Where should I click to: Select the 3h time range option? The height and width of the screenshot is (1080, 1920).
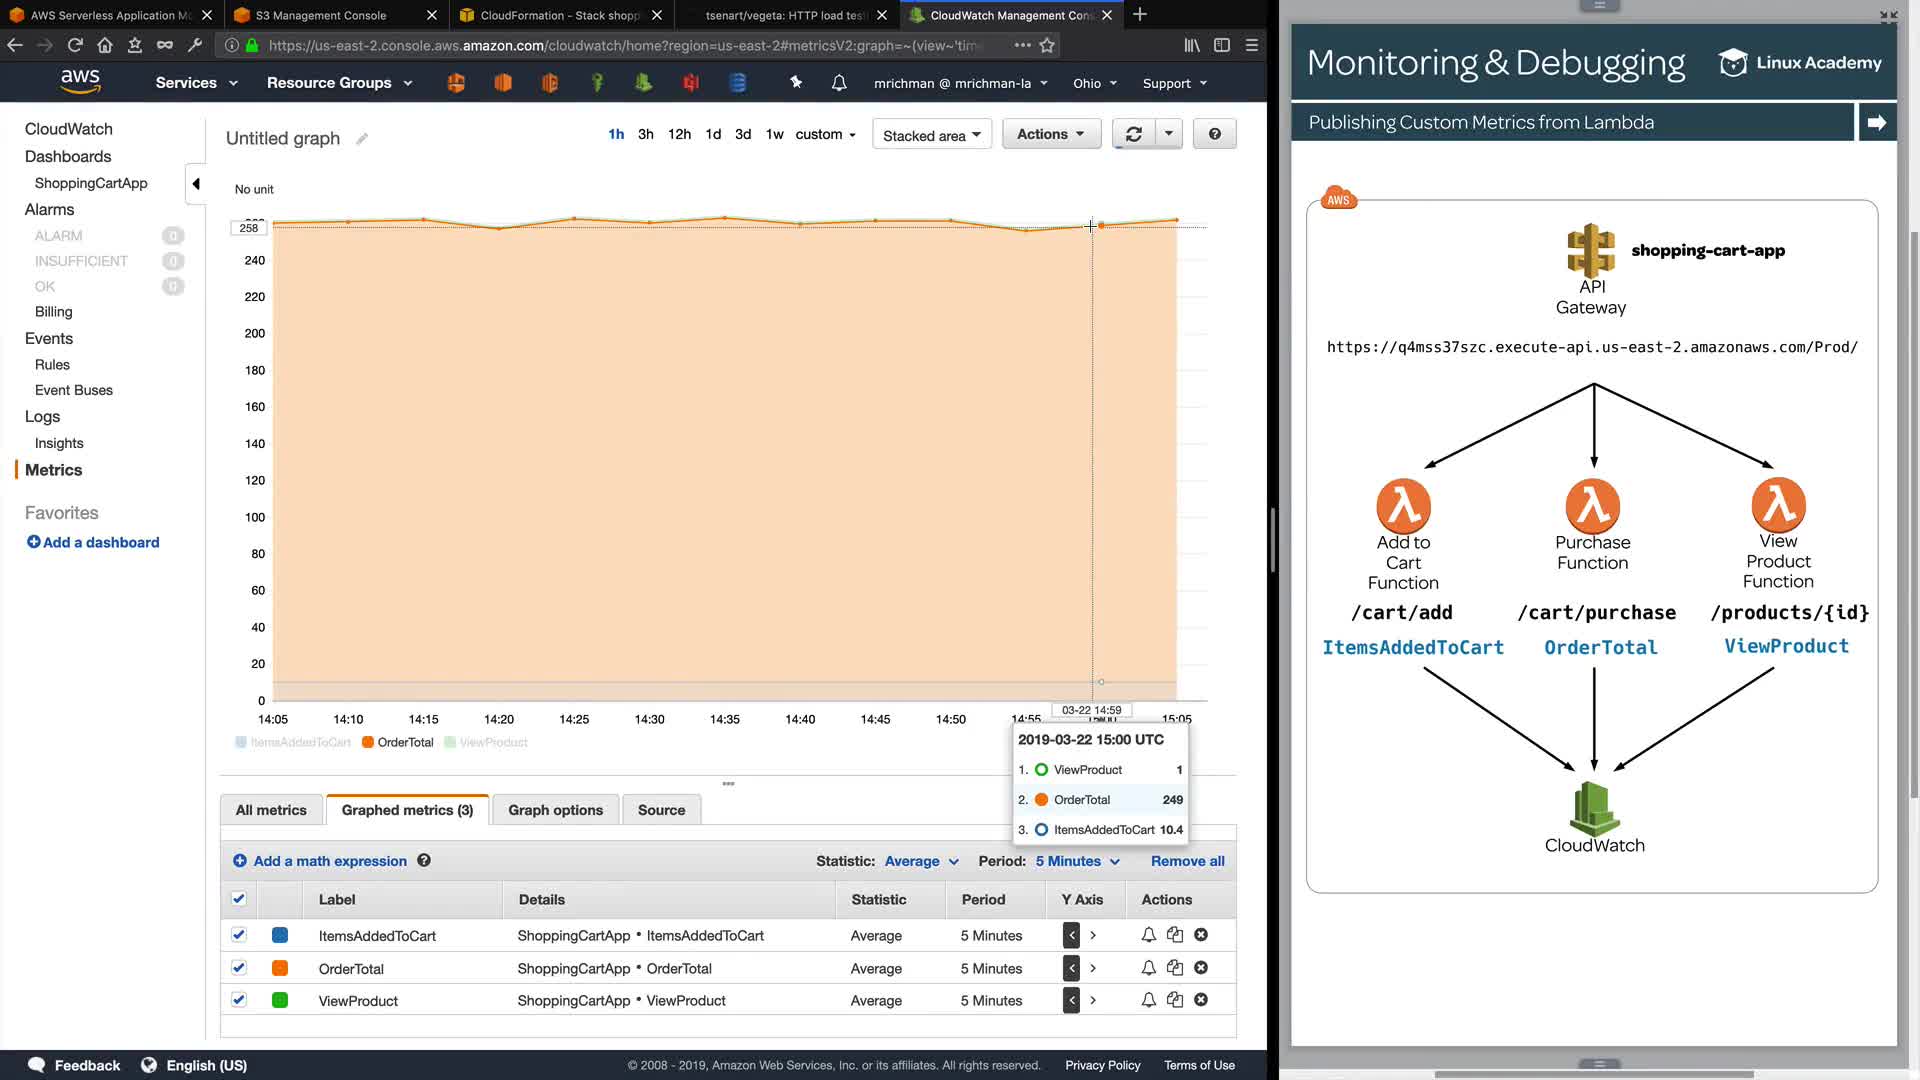click(x=645, y=134)
